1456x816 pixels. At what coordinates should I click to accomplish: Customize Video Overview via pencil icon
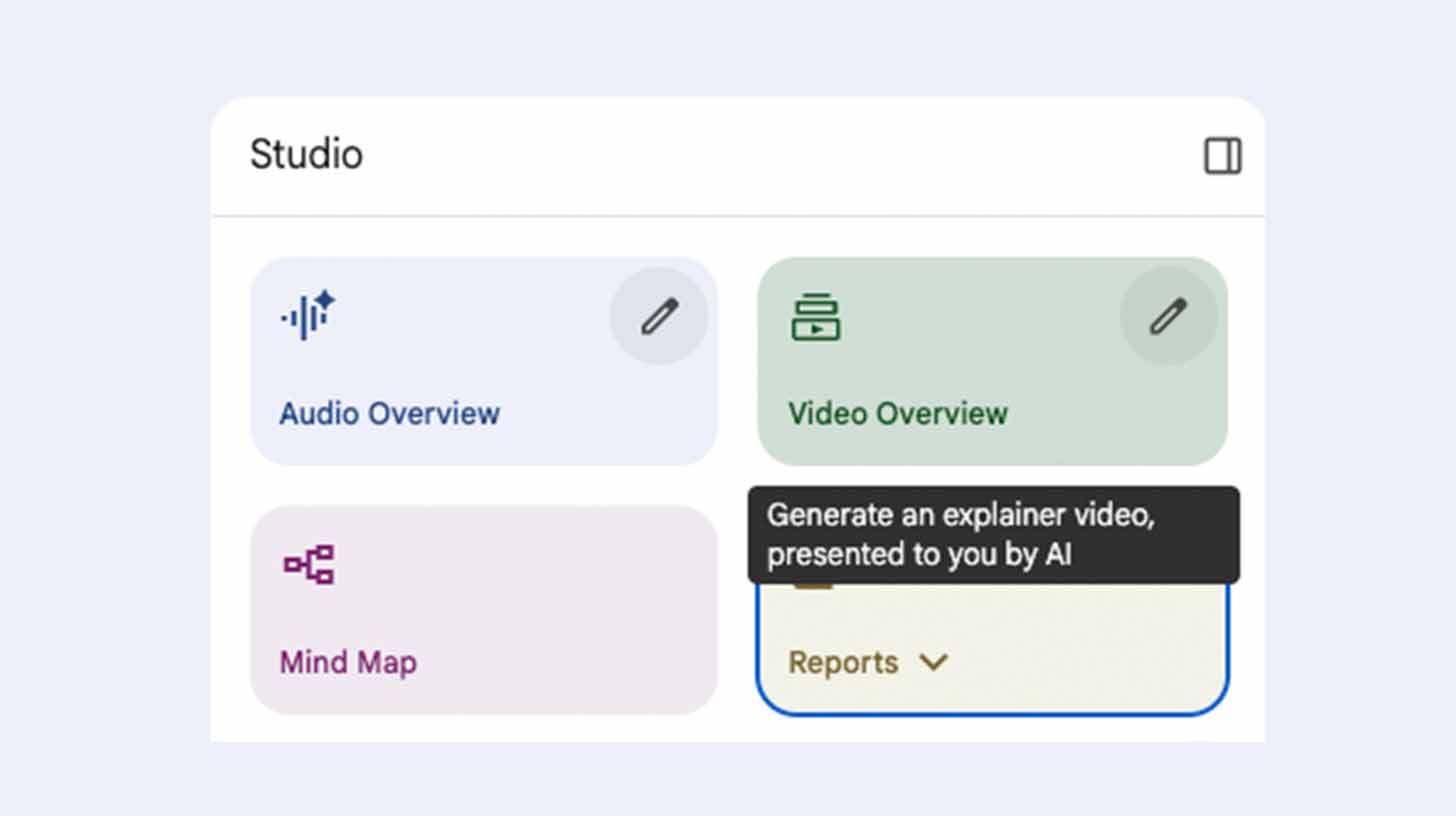pos(1168,316)
